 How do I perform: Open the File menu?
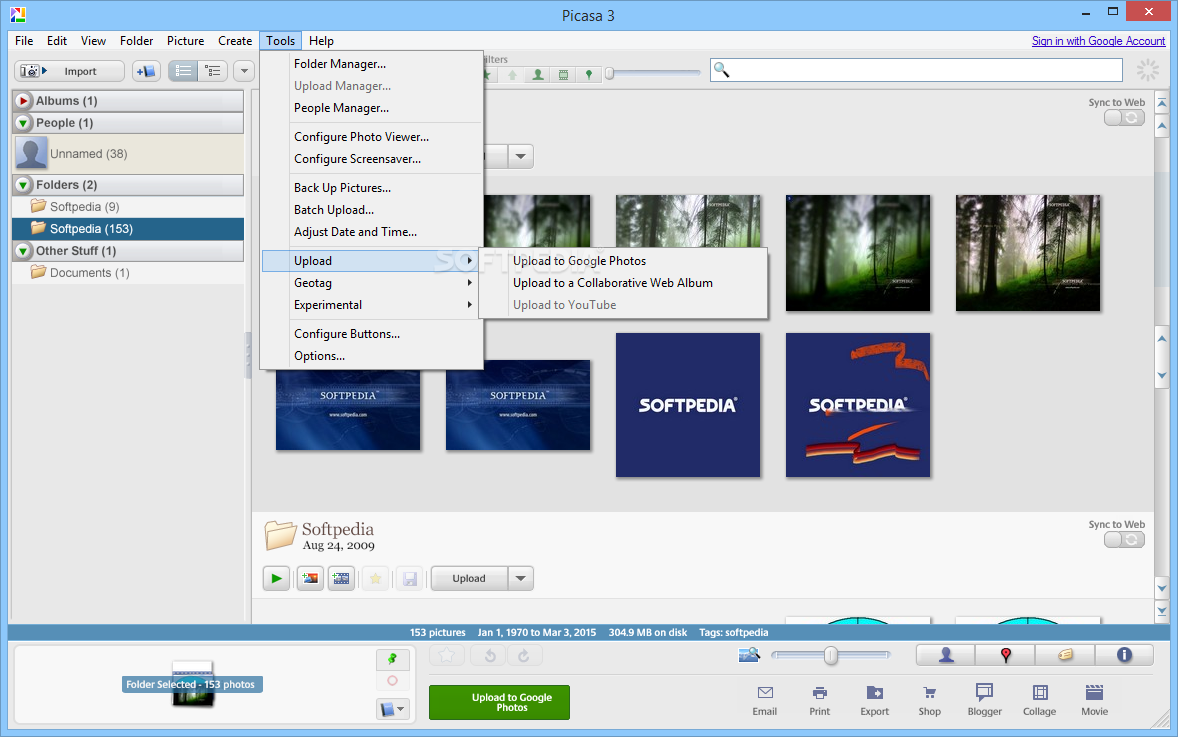coord(24,41)
